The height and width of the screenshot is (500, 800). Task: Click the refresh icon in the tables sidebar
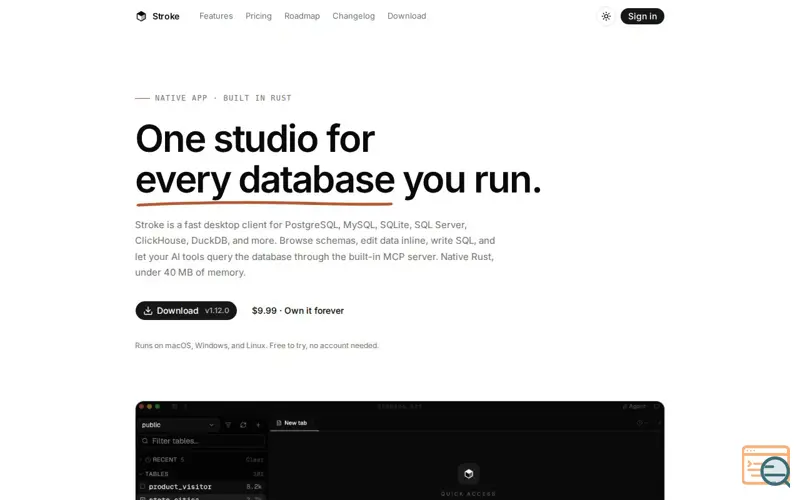tap(243, 425)
